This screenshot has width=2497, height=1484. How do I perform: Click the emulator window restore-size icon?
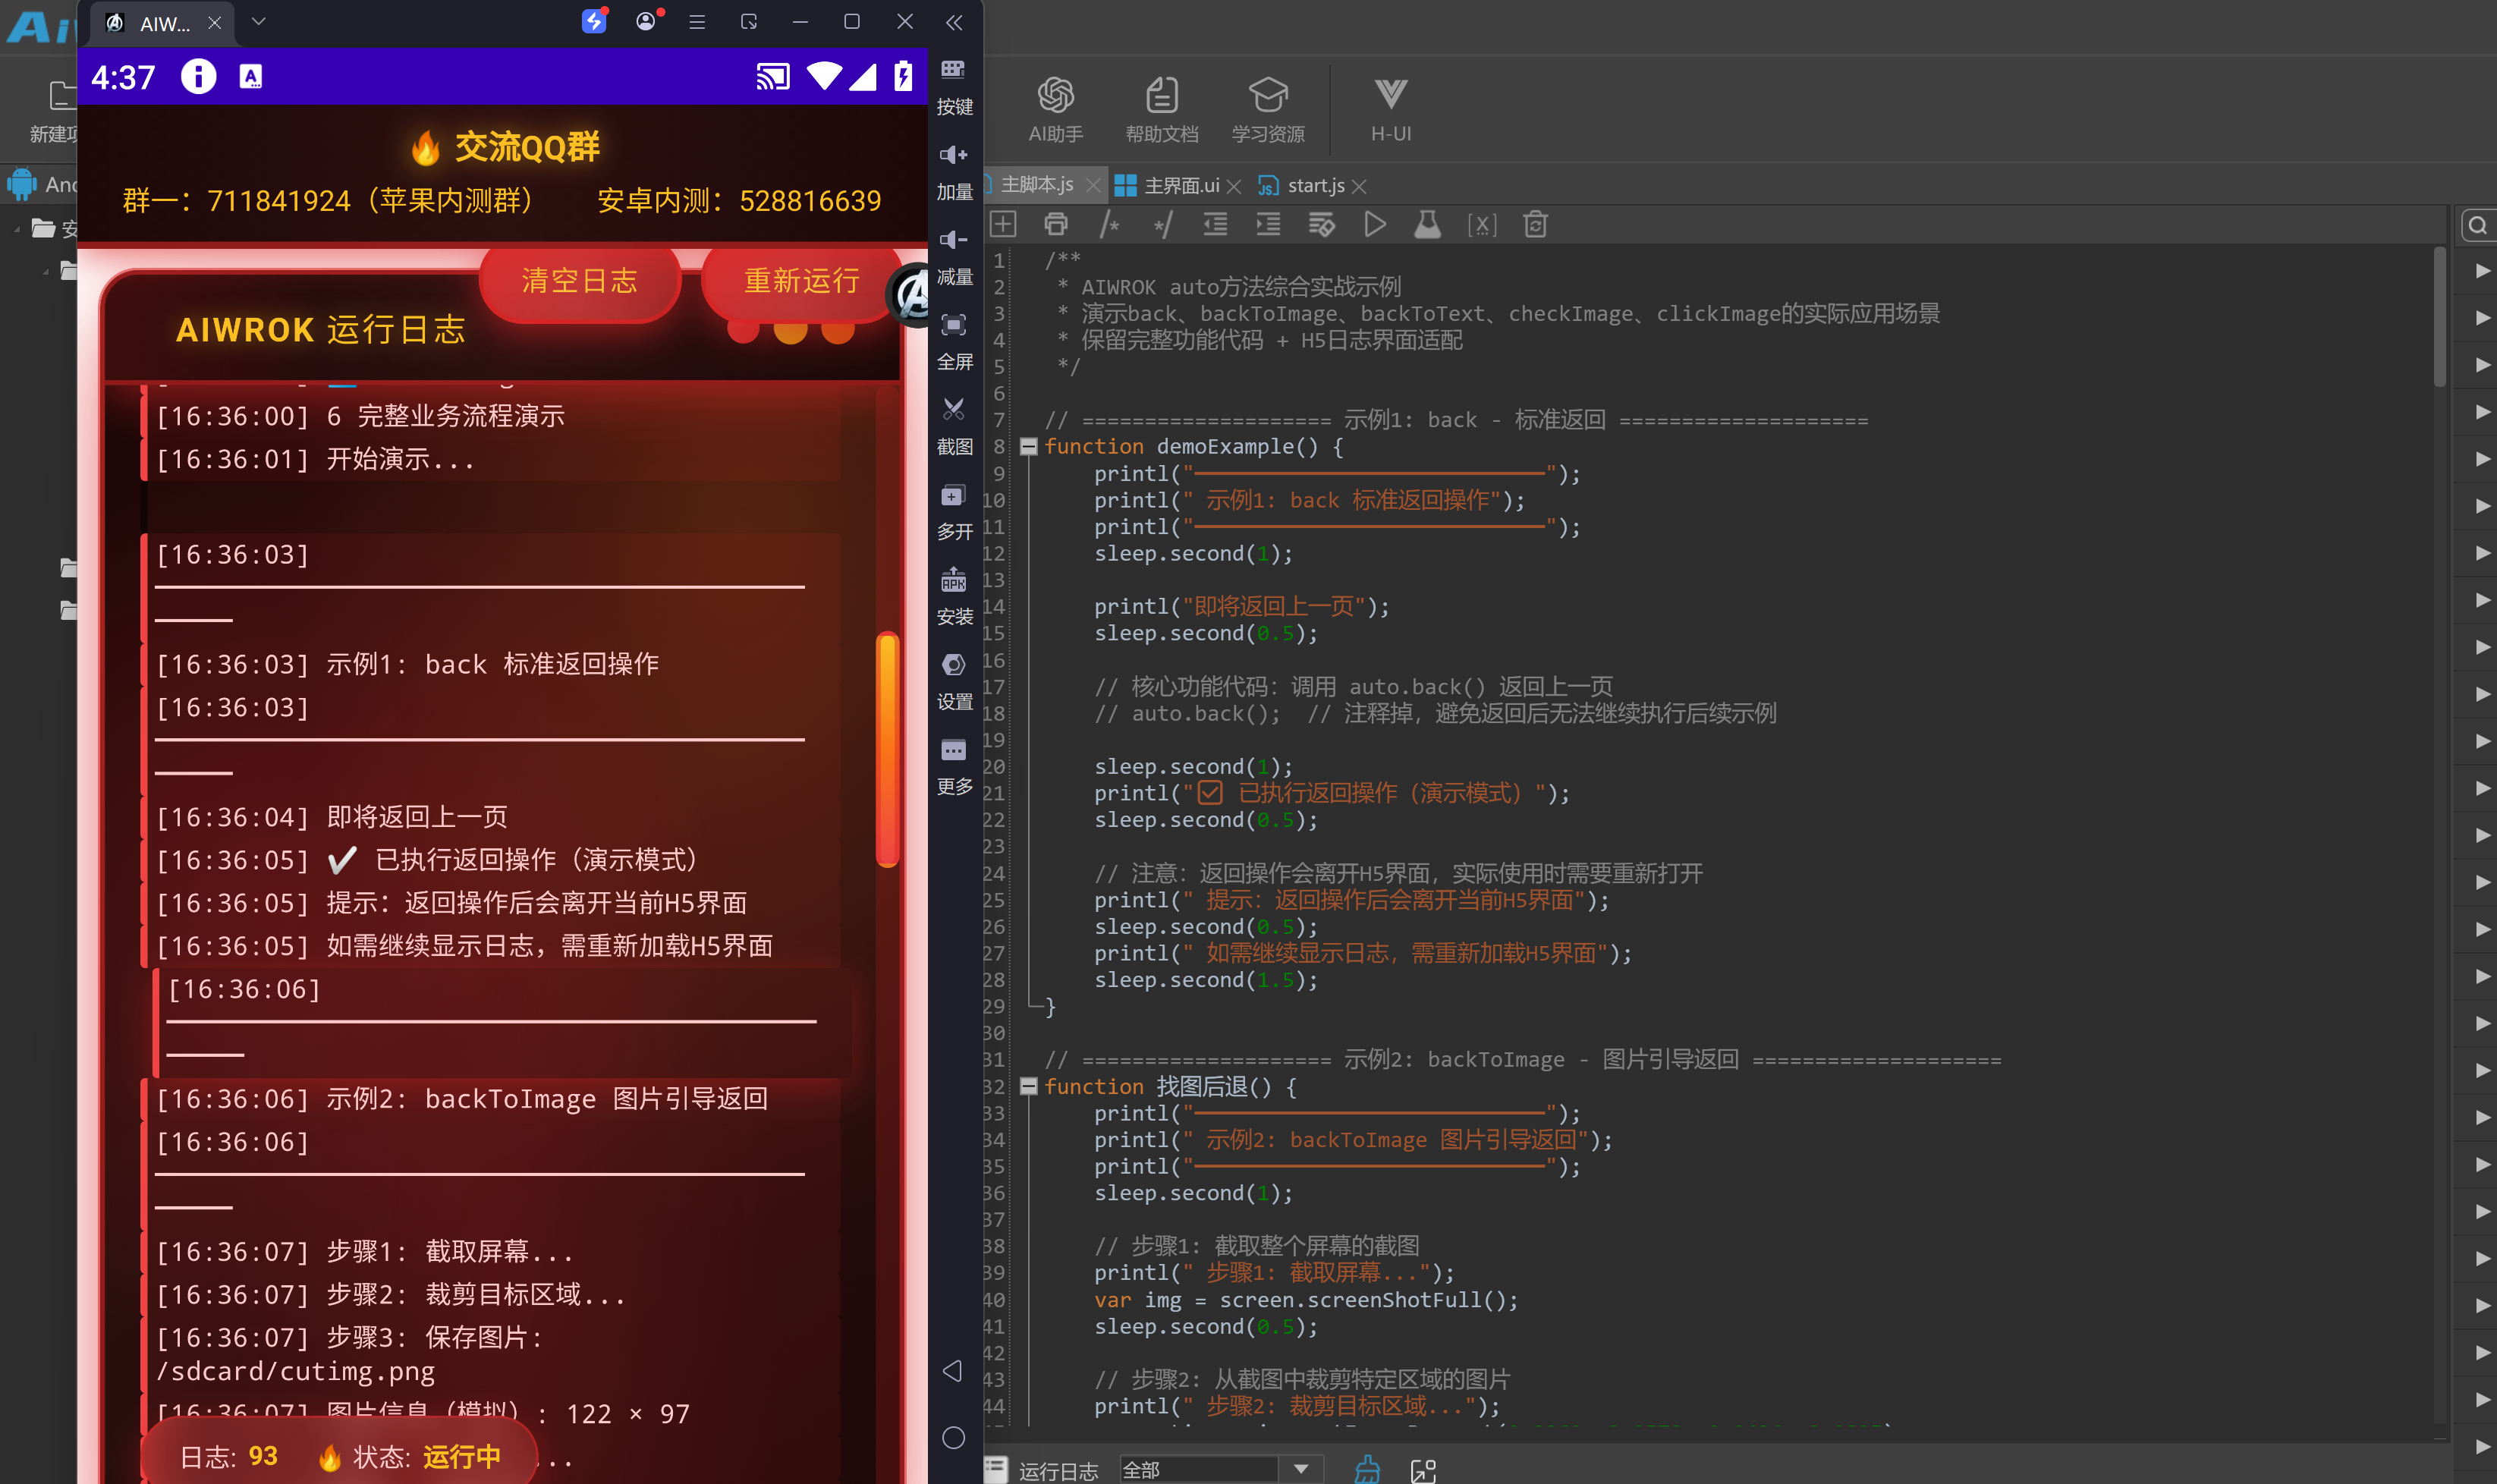(749, 21)
